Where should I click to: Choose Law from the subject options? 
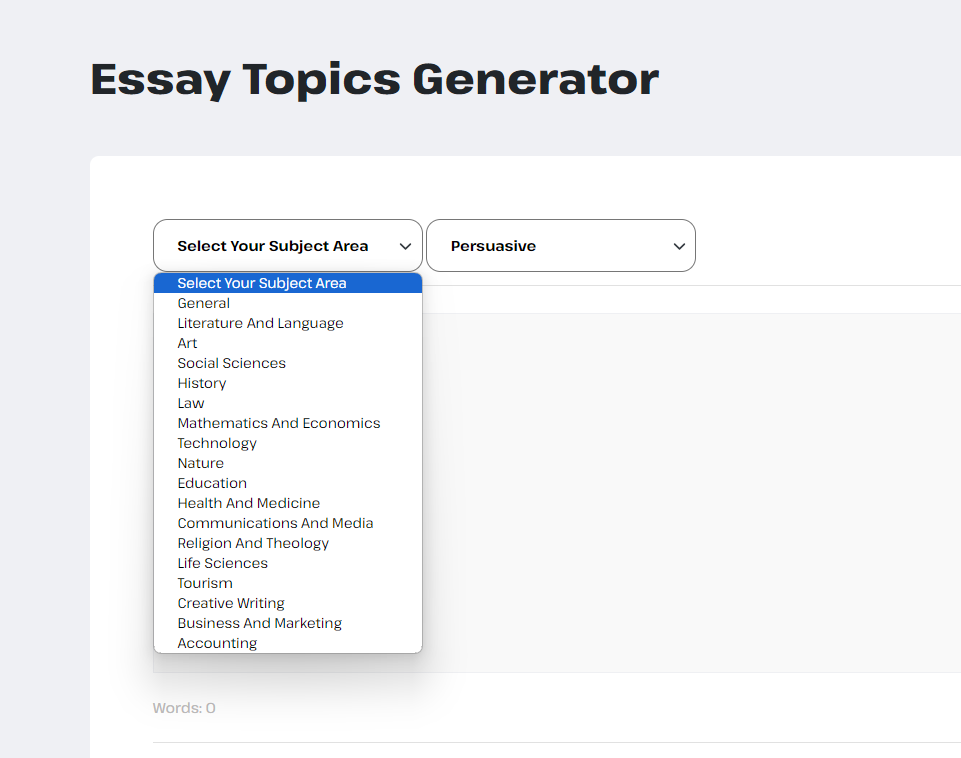287,403
